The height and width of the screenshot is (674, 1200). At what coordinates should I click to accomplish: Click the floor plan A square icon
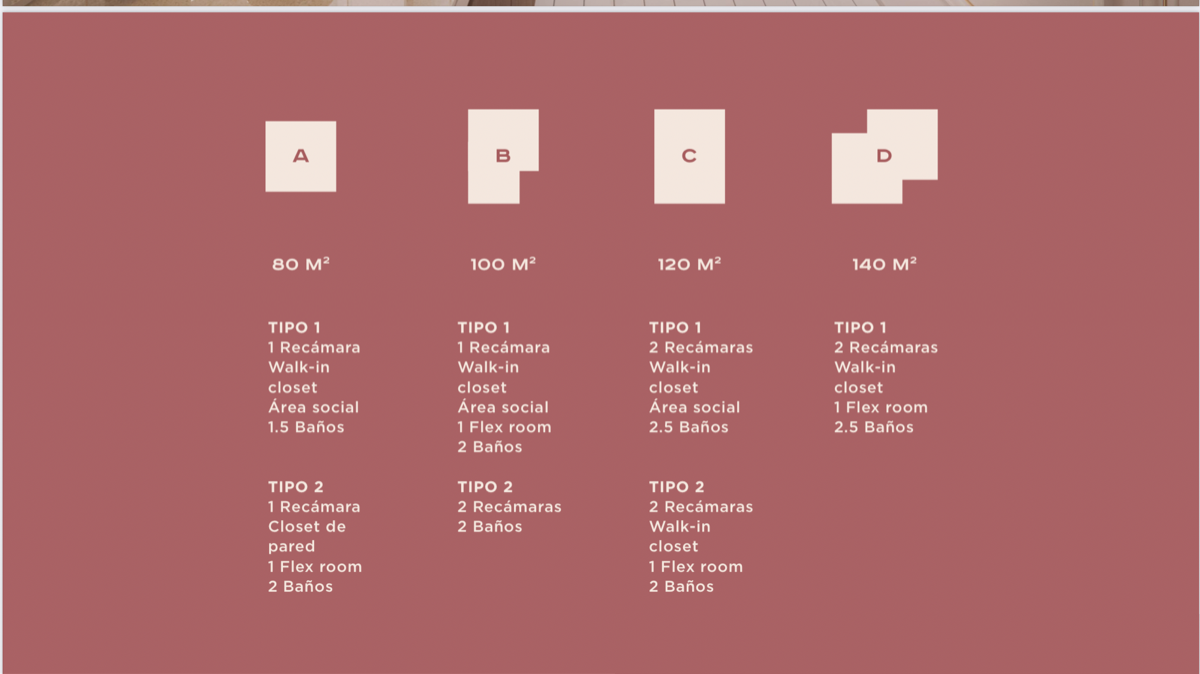[x=300, y=156]
